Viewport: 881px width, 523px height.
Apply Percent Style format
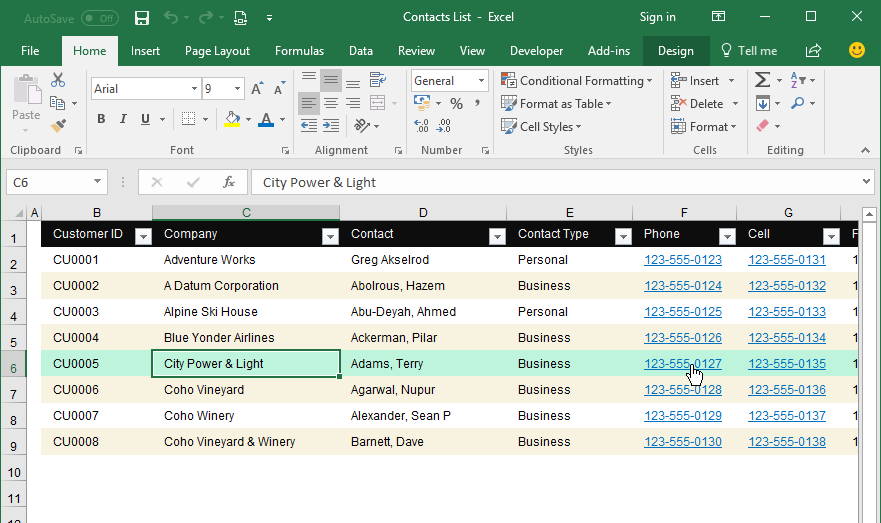coord(456,104)
